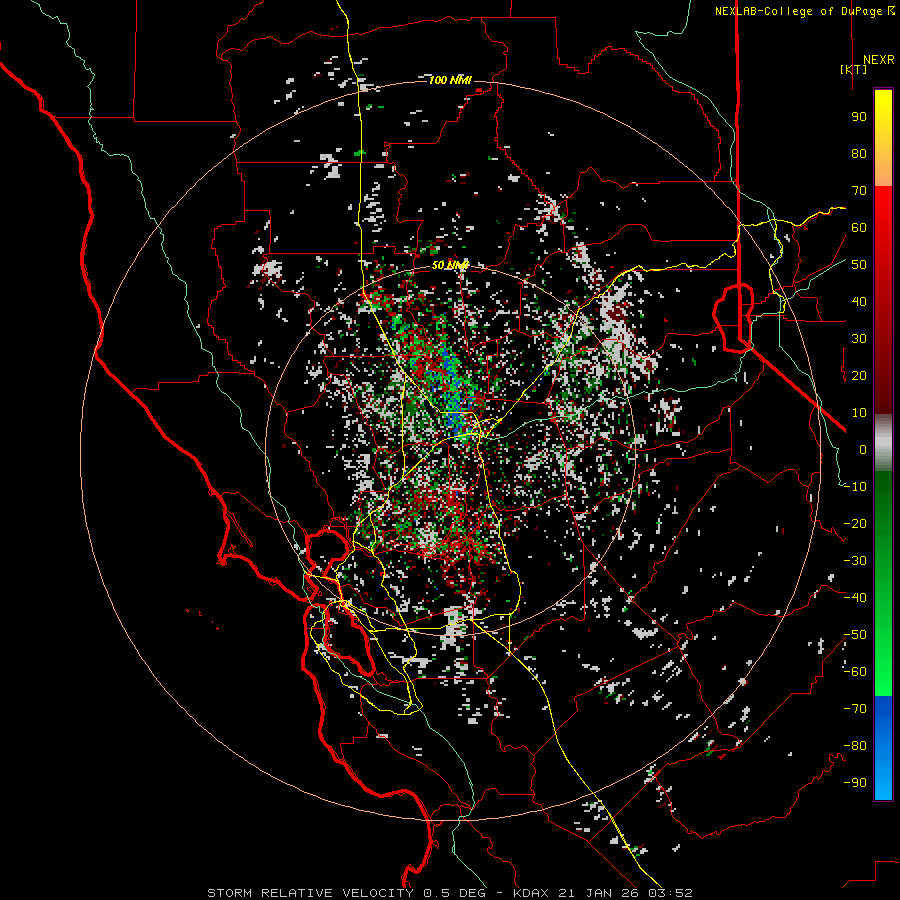Click the -10 value on the velocity scale
Viewport: 900px width, 900px height.
[855, 487]
